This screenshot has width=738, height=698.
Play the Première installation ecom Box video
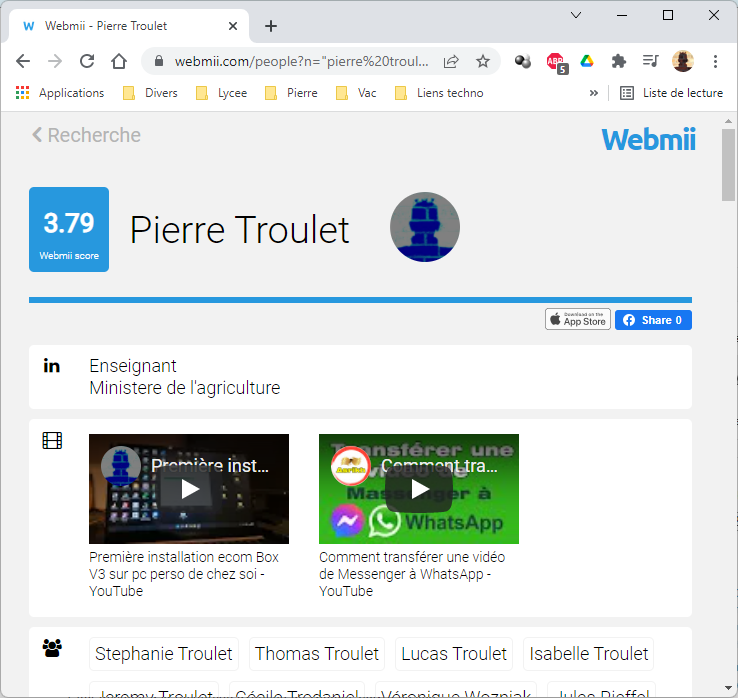pos(189,489)
